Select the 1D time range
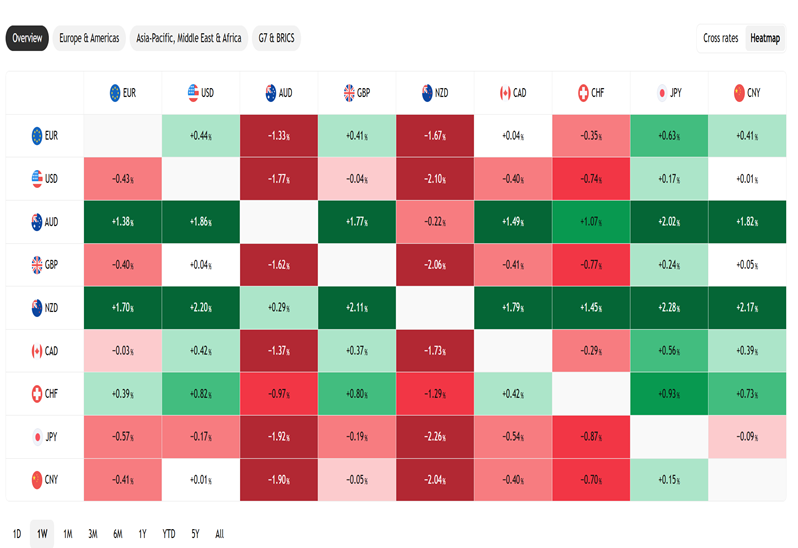 point(17,533)
